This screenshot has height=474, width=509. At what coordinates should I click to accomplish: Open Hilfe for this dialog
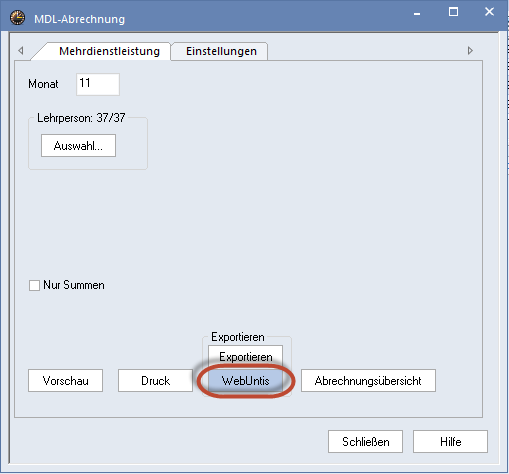[x=450, y=442]
